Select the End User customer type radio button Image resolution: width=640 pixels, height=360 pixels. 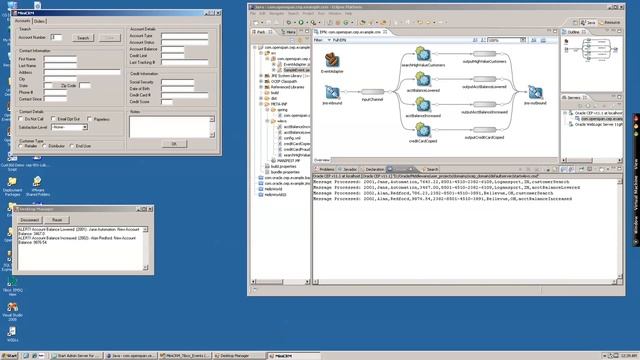tap(72, 146)
